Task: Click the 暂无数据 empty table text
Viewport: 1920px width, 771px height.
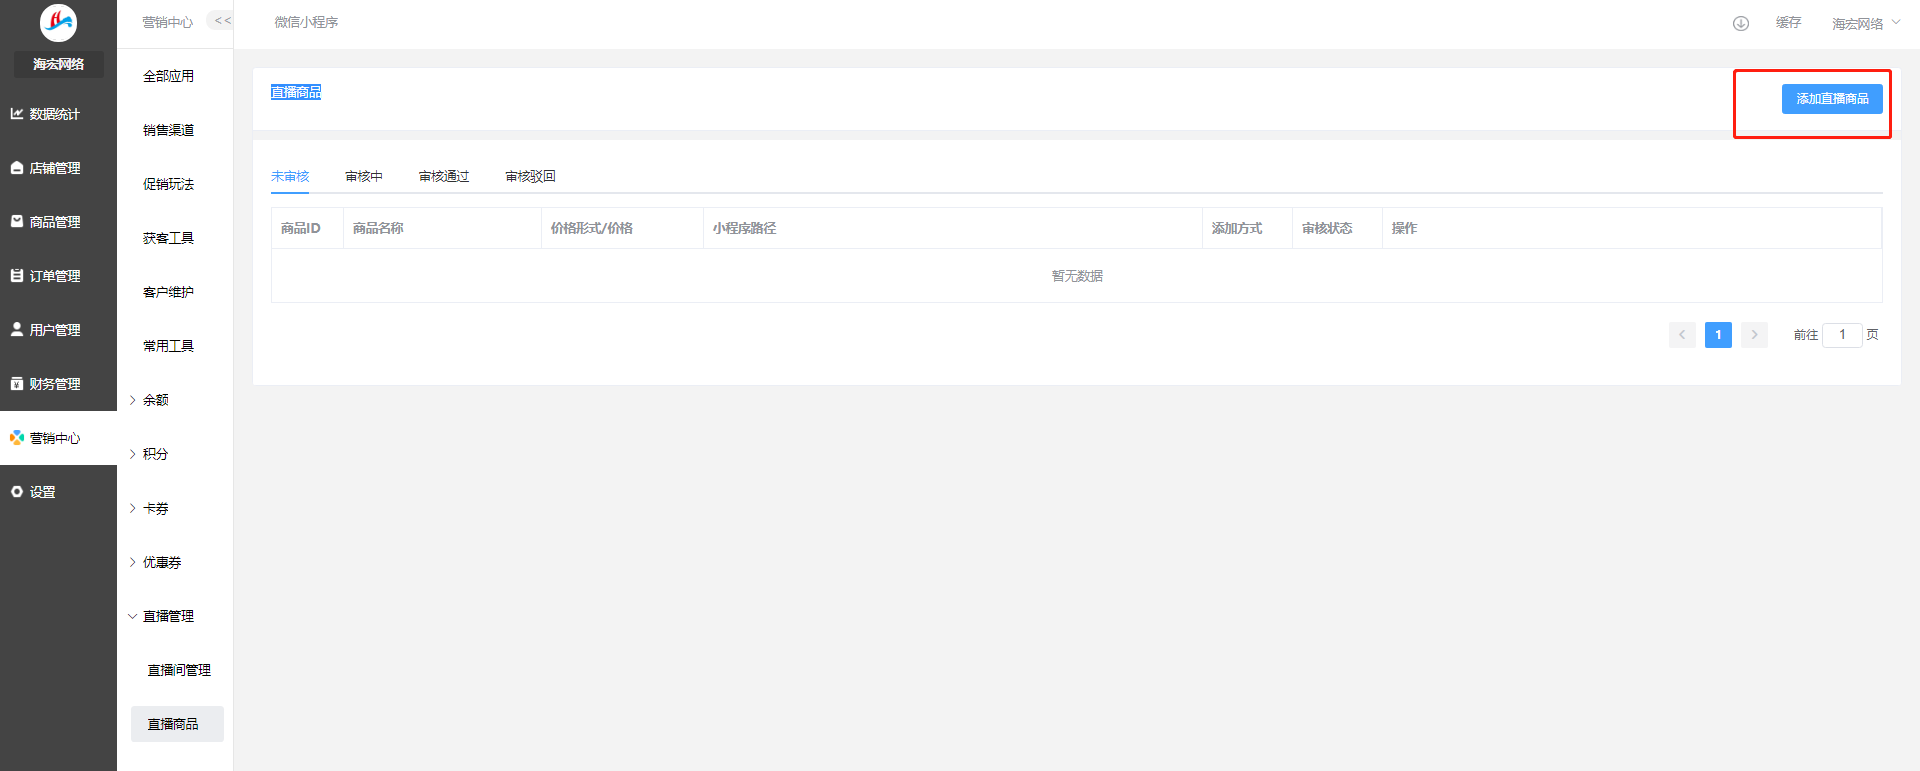Action: click(x=1077, y=276)
